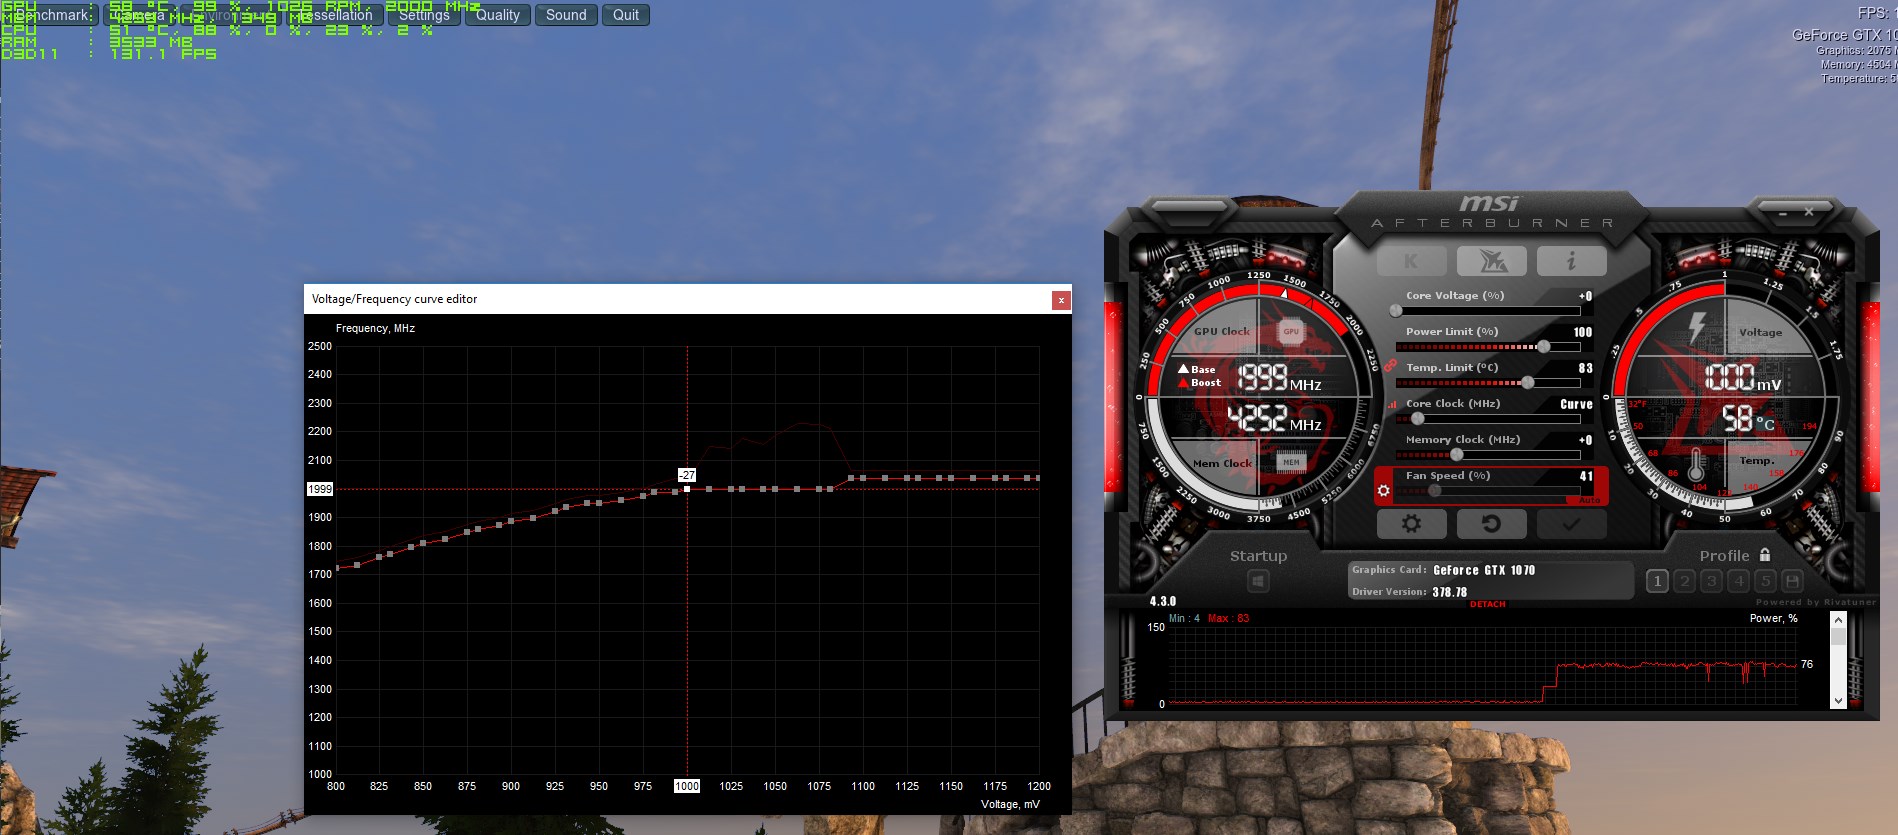Select the curve point at 1200 mV

point(1038,478)
